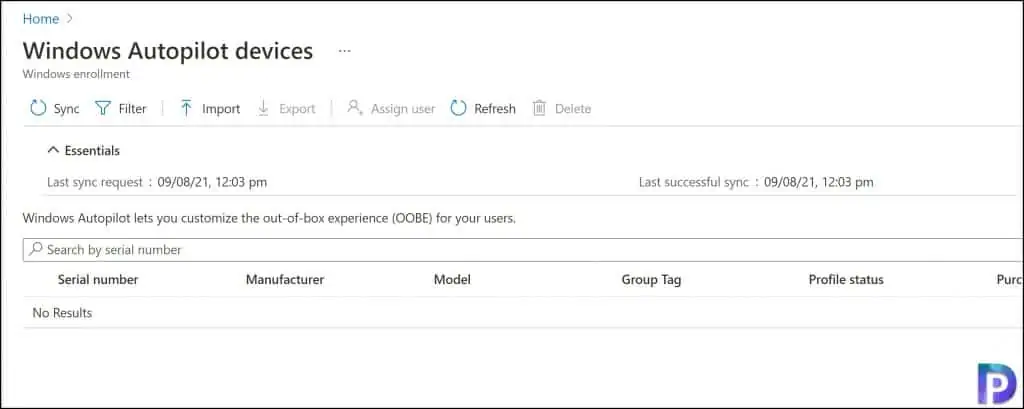
Task: Click the Refresh button label
Action: coord(494,109)
